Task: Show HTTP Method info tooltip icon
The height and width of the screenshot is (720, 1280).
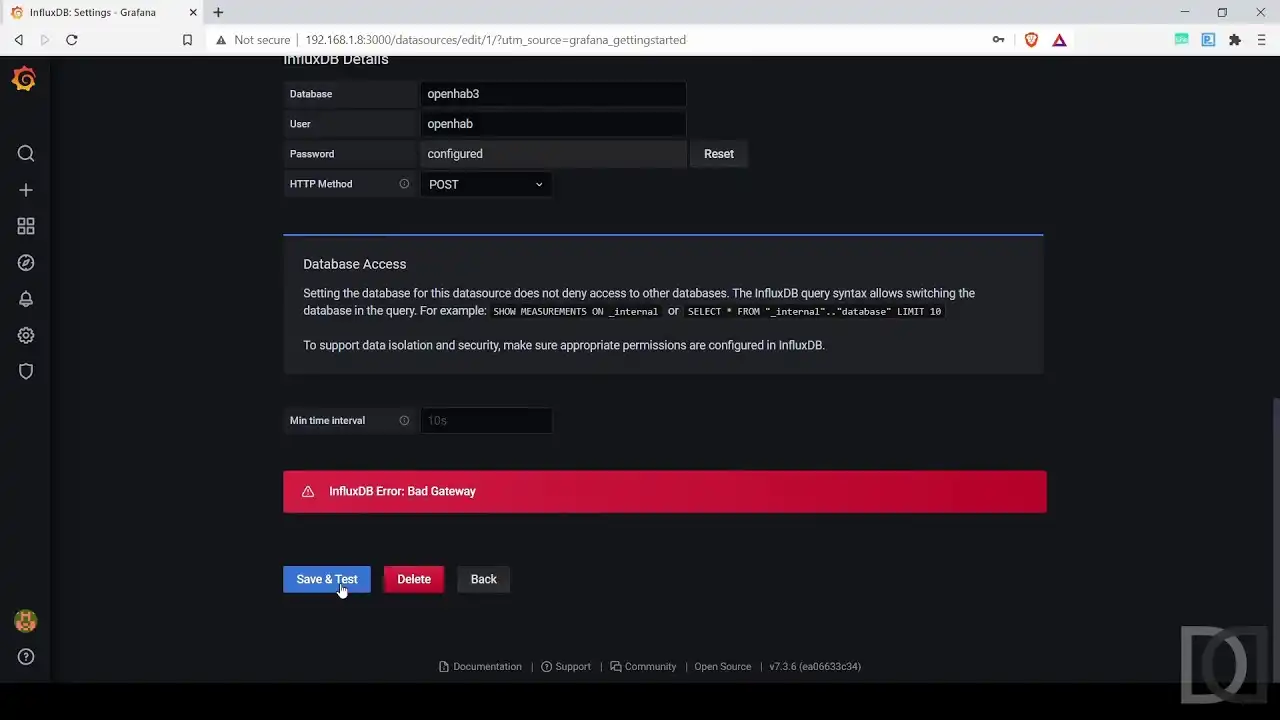Action: [x=404, y=184]
